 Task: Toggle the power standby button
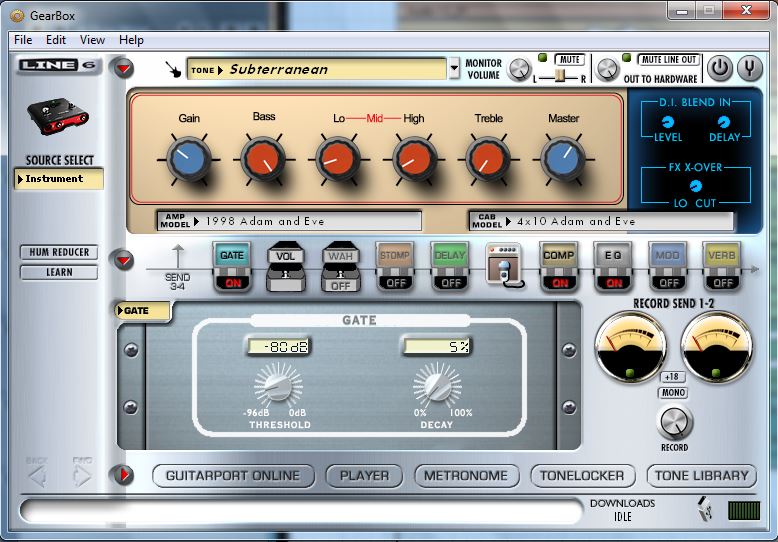click(720, 68)
